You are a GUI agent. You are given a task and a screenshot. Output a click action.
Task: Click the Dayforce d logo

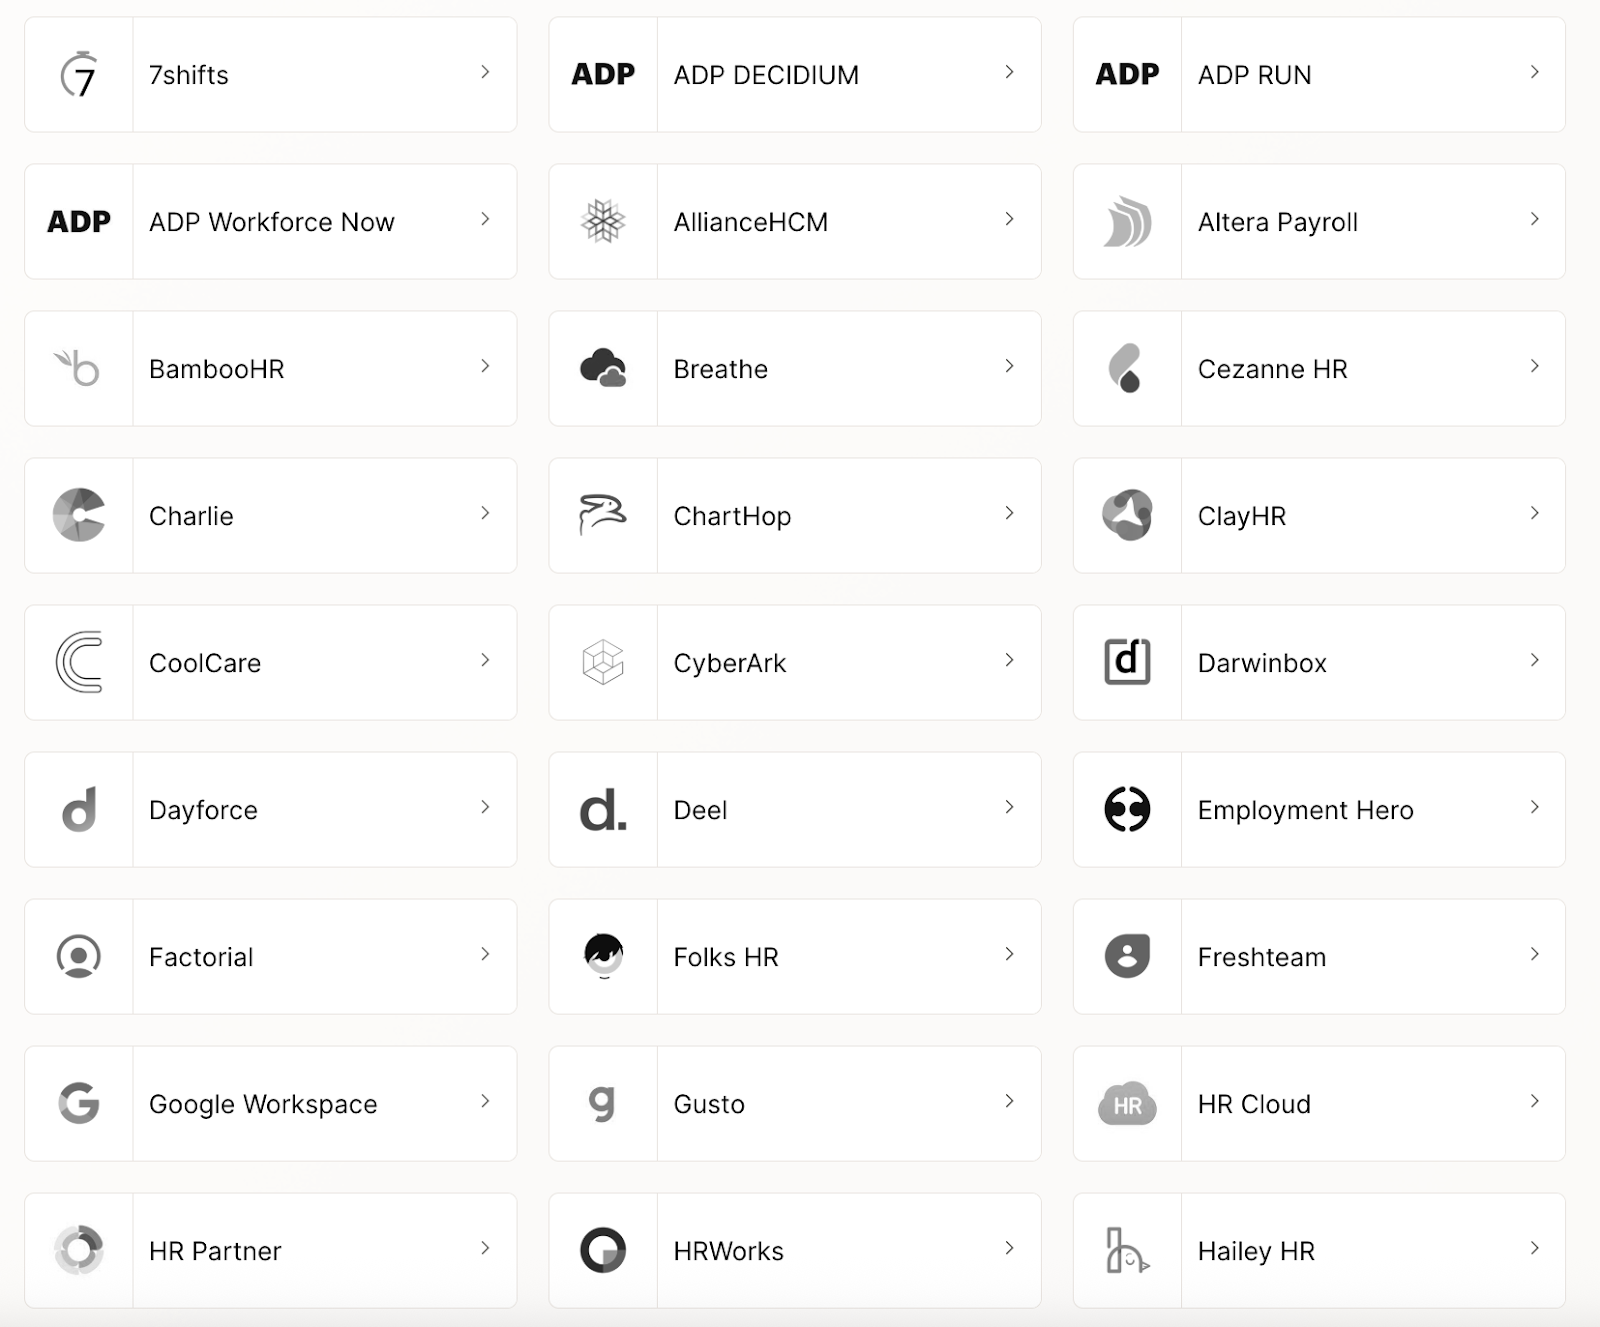[x=79, y=809]
